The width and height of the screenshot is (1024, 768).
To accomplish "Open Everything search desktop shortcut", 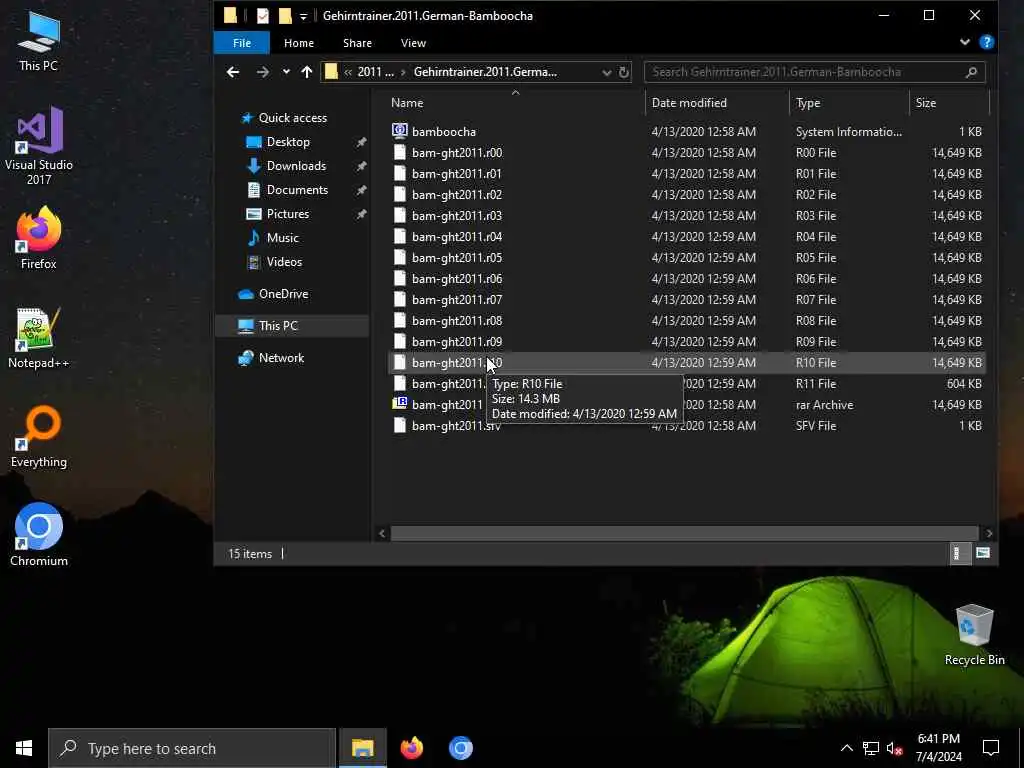I will click(x=39, y=438).
